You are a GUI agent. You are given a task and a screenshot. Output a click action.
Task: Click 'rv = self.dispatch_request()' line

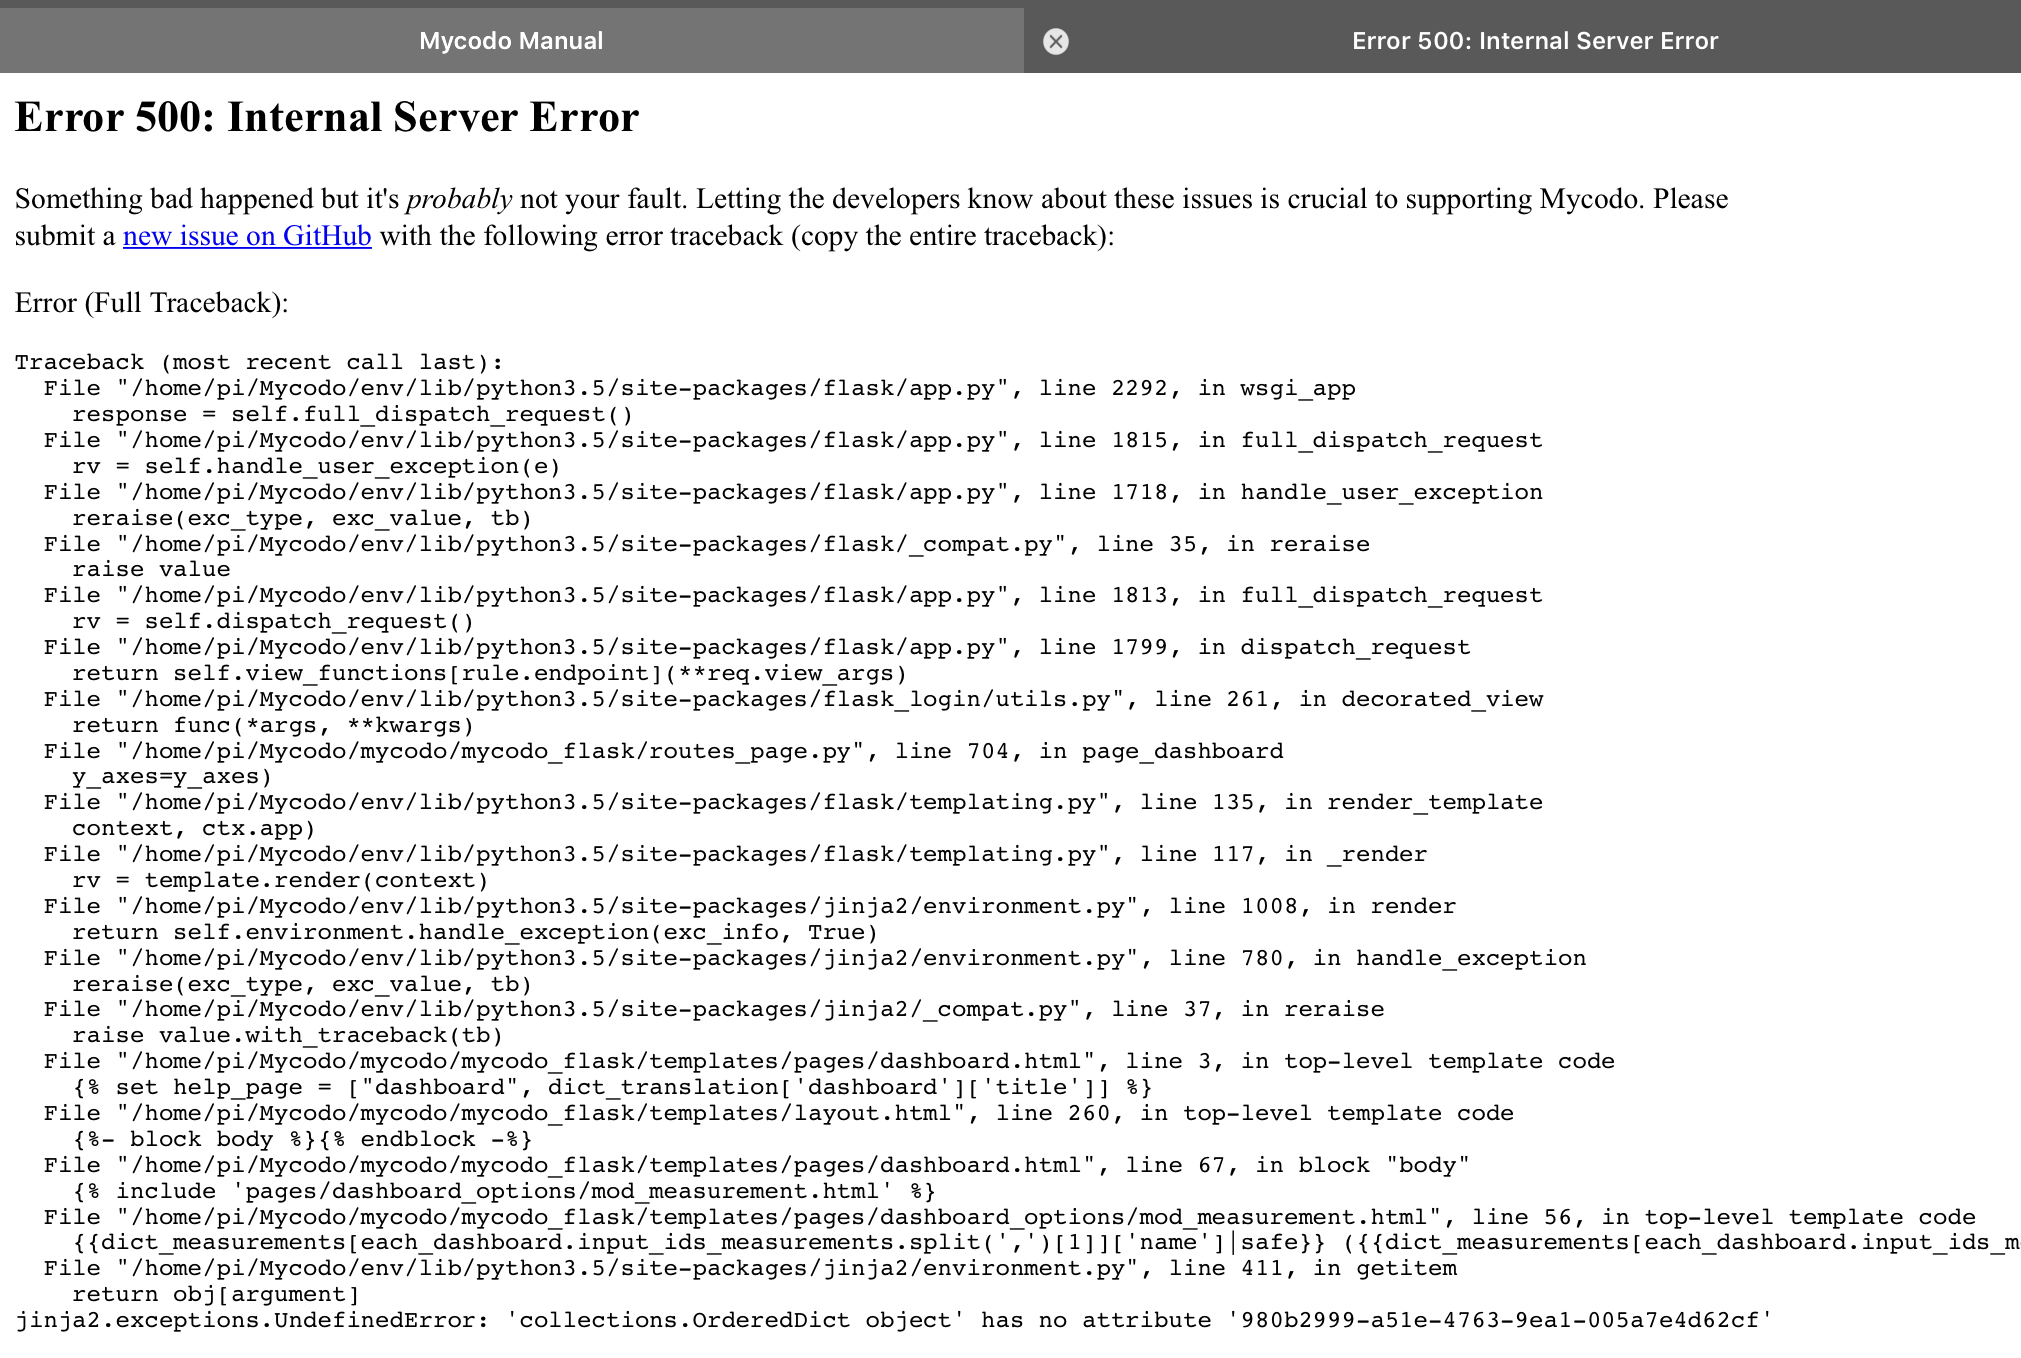(273, 621)
